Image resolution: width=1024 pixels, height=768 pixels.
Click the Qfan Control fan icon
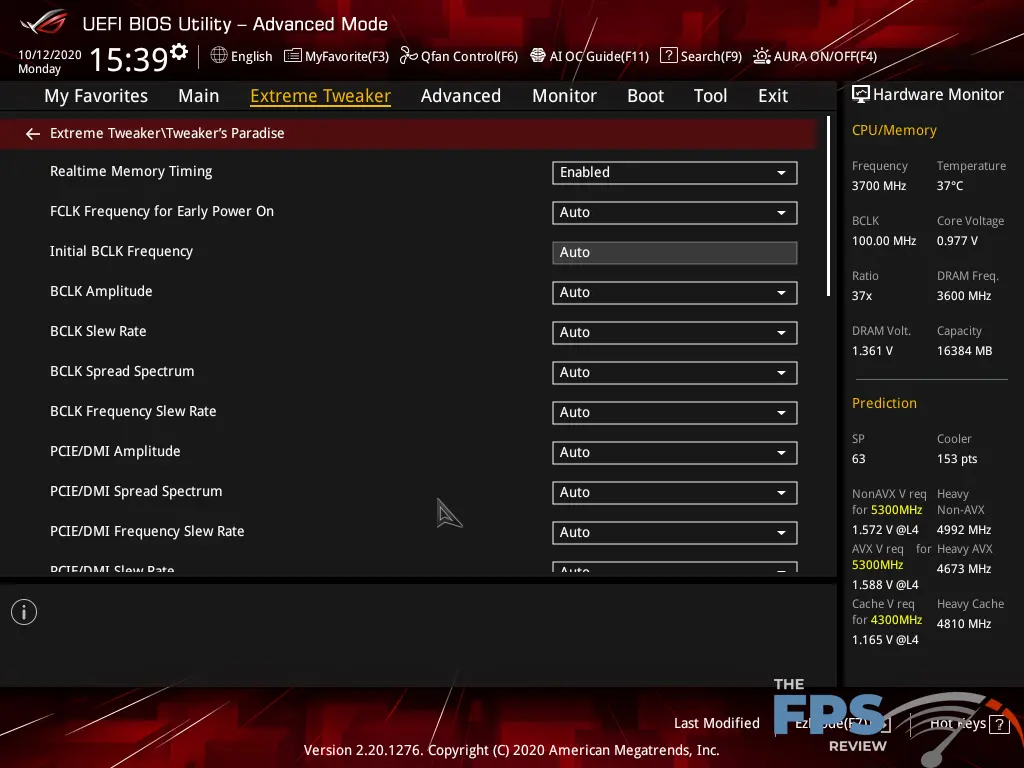coord(408,56)
